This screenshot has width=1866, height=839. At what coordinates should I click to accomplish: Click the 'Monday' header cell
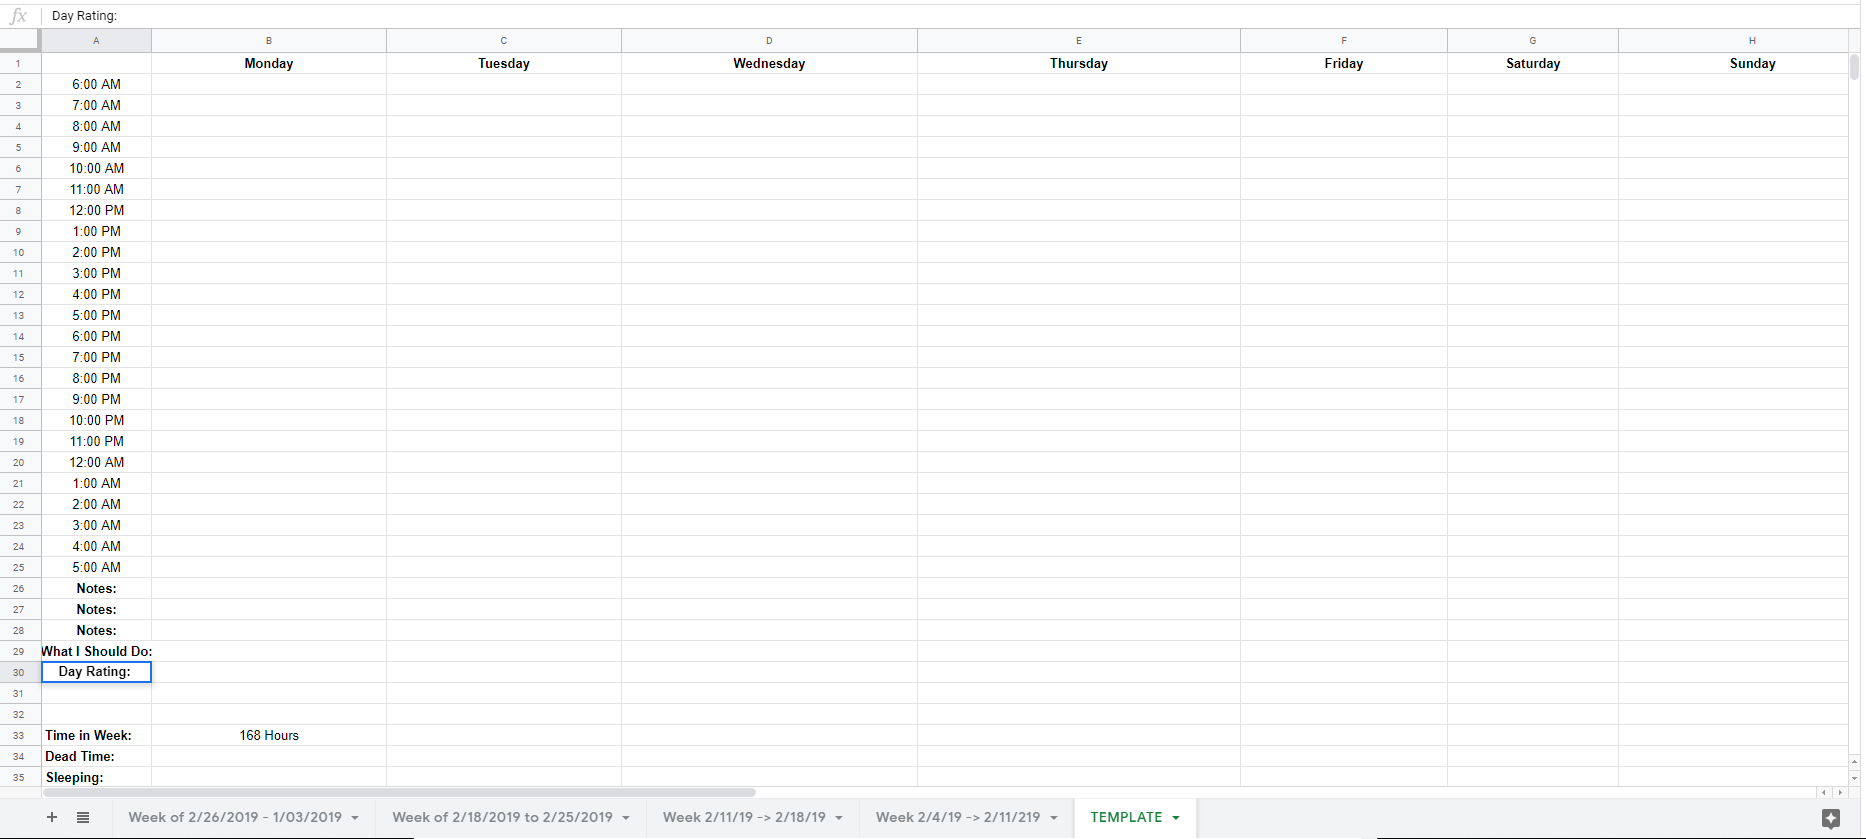click(x=269, y=63)
